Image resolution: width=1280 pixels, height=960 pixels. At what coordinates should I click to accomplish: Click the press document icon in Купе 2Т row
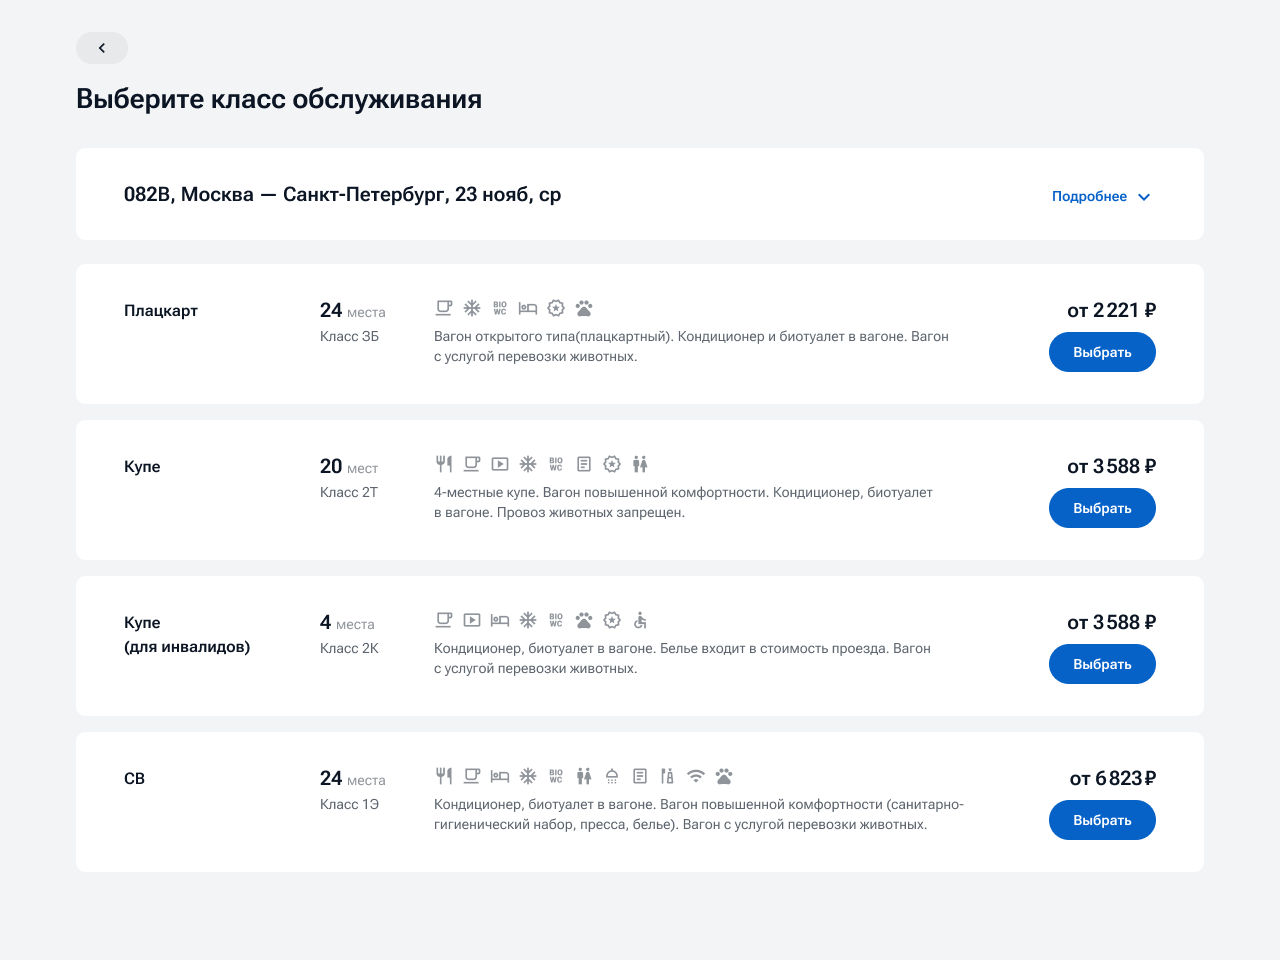584,464
